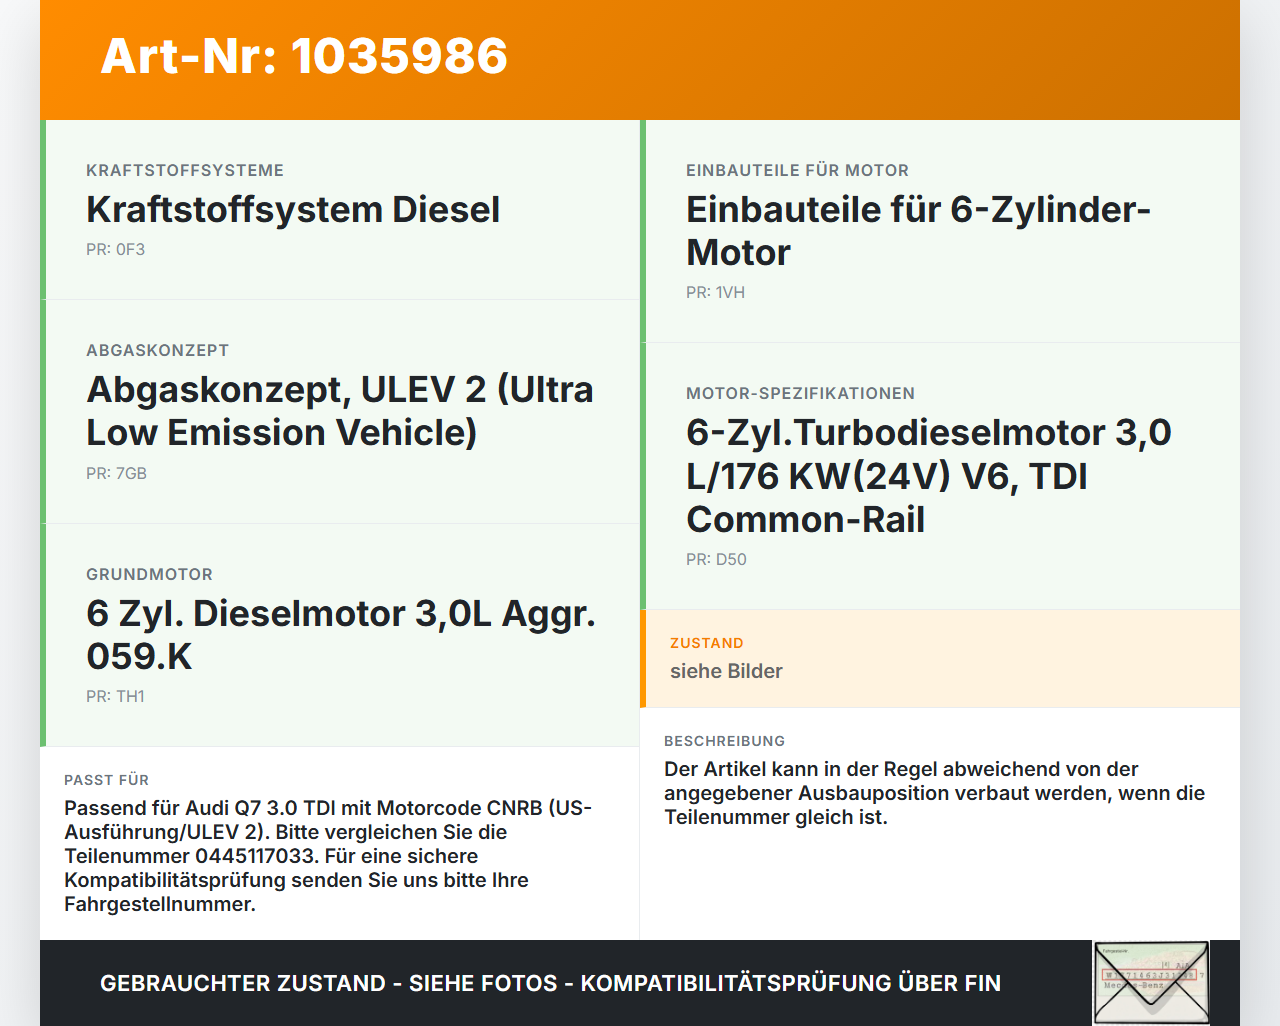
Task: Click the Ausbauposition description paragraph
Action: point(934,794)
